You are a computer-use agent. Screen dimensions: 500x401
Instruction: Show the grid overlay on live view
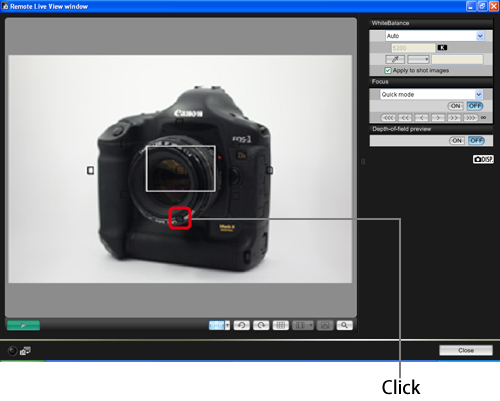pyautogui.click(x=281, y=325)
